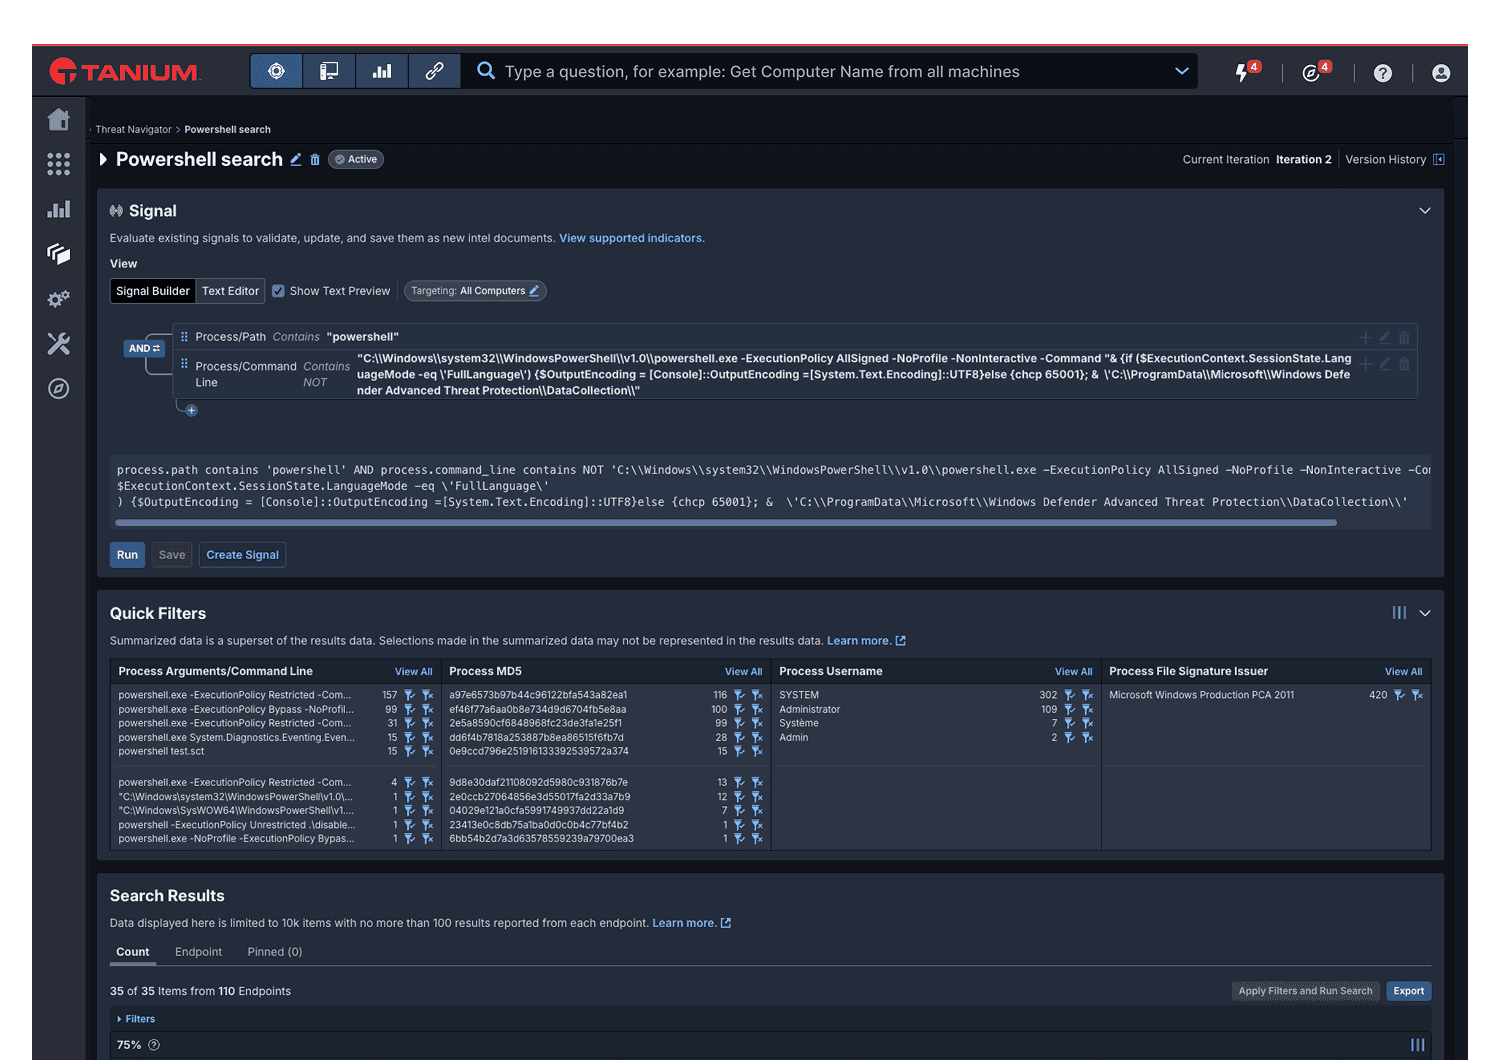Open Quick Filters column chooser icon
The image size is (1500, 1060).
[1399, 613]
